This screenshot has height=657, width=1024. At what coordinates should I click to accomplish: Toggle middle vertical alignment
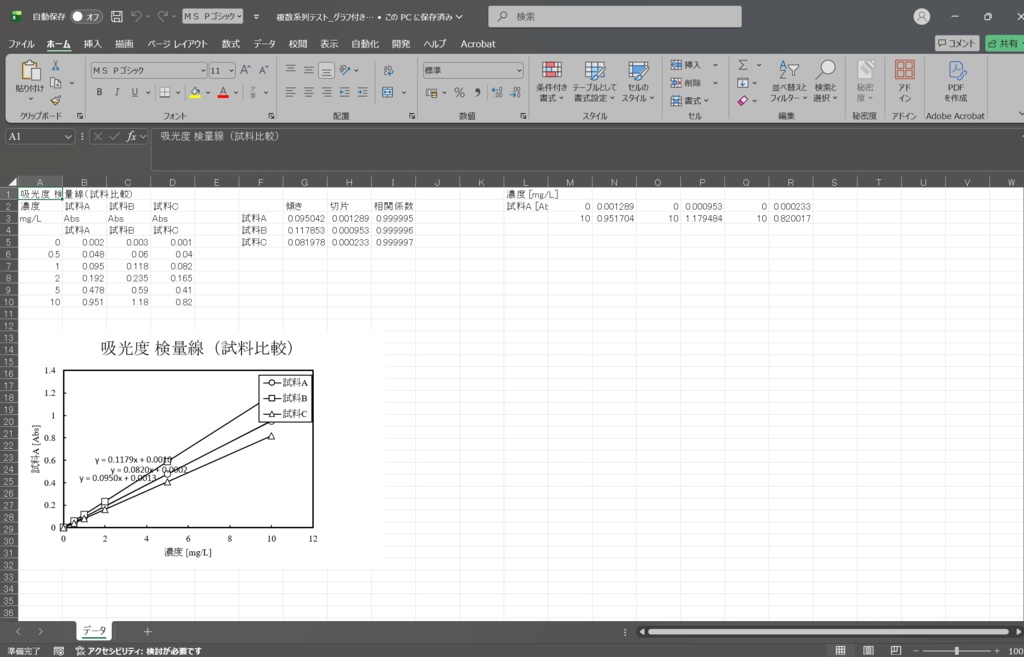[x=308, y=70]
